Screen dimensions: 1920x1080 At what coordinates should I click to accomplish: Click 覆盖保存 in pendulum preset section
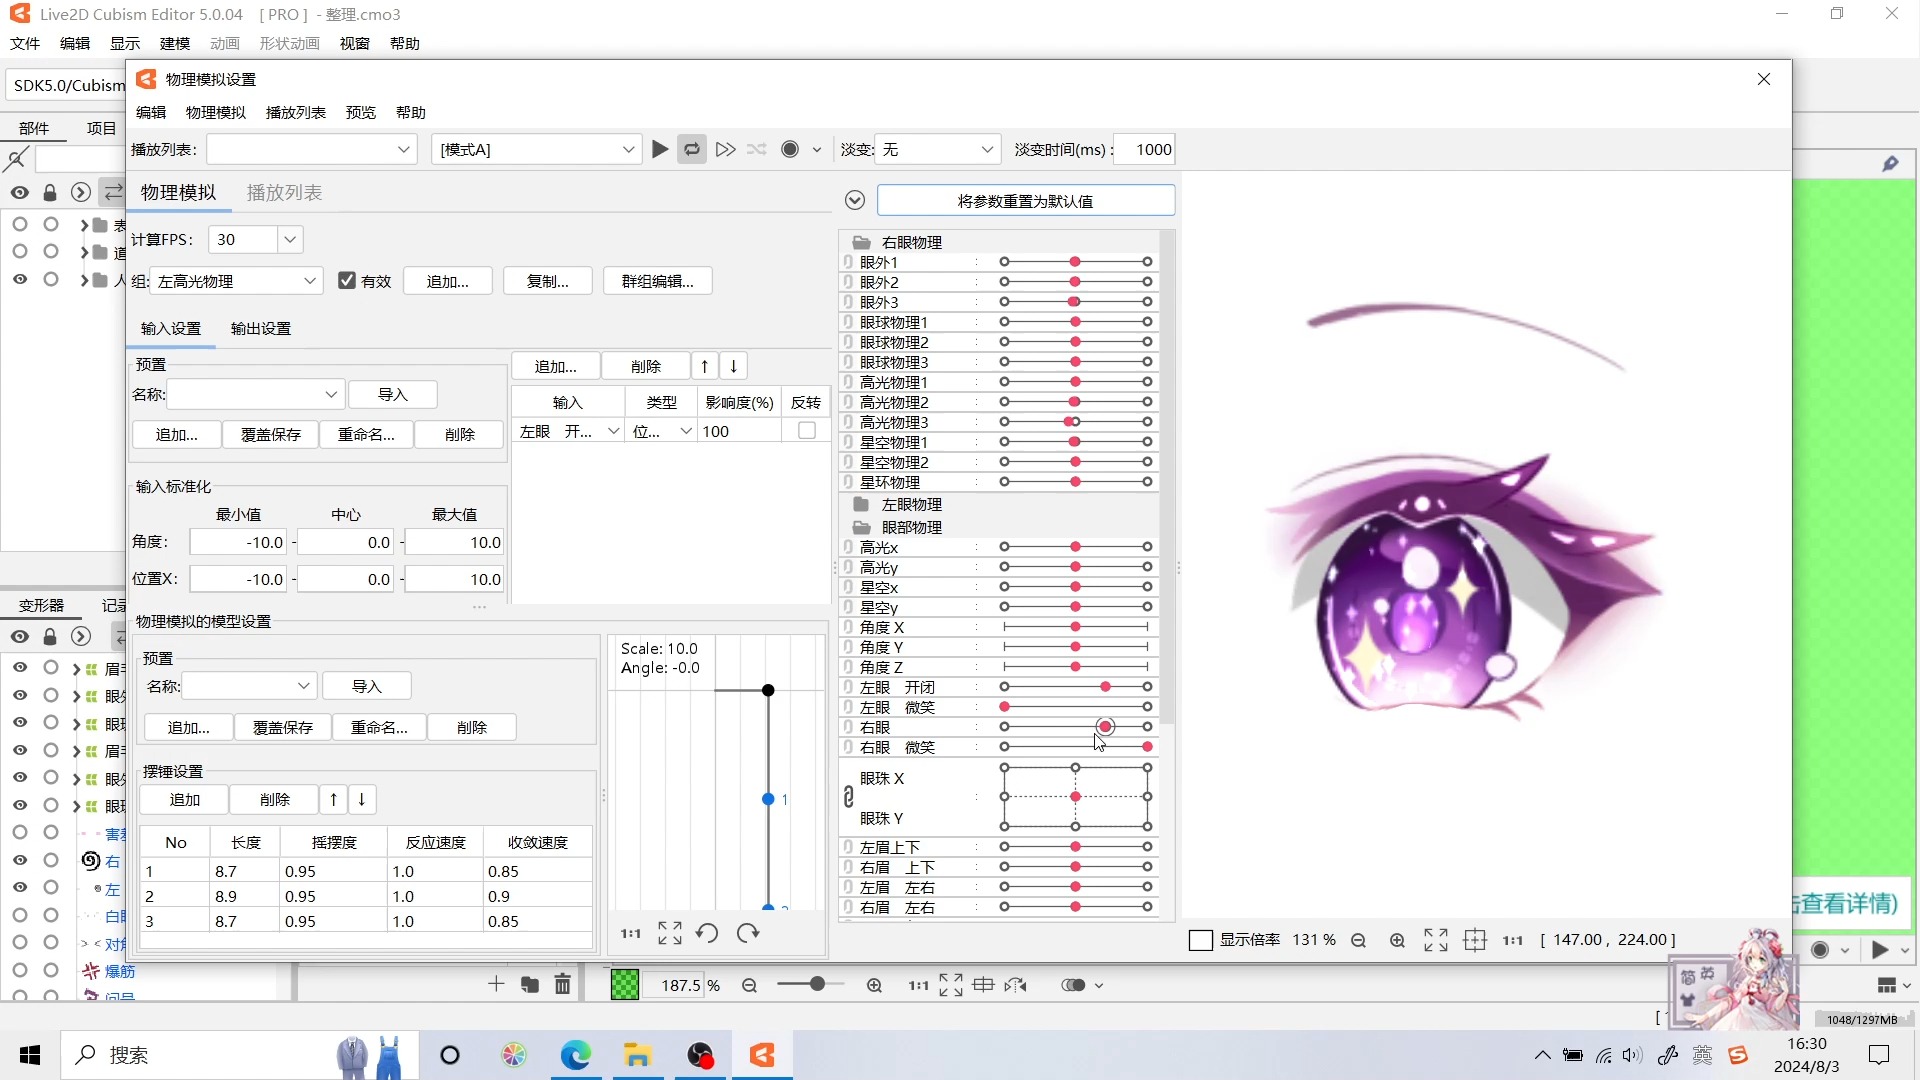pos(283,728)
